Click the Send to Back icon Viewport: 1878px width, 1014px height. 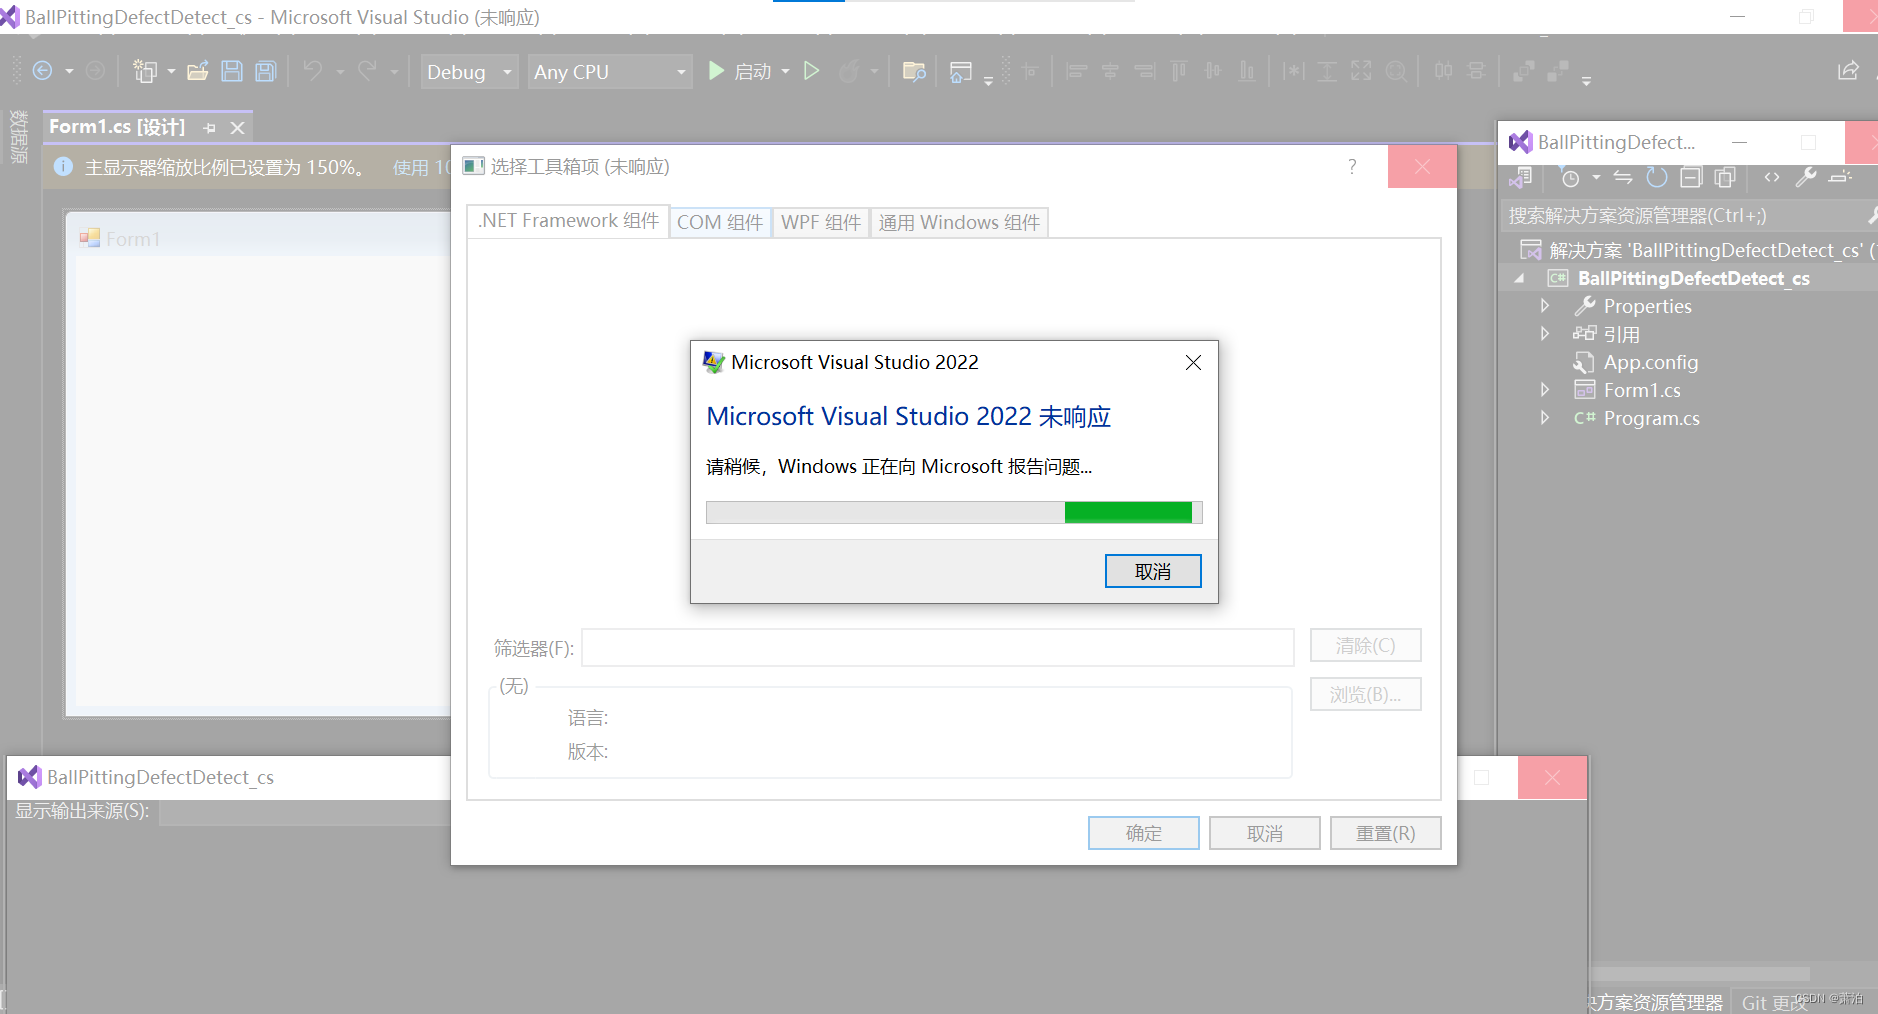coord(1557,71)
